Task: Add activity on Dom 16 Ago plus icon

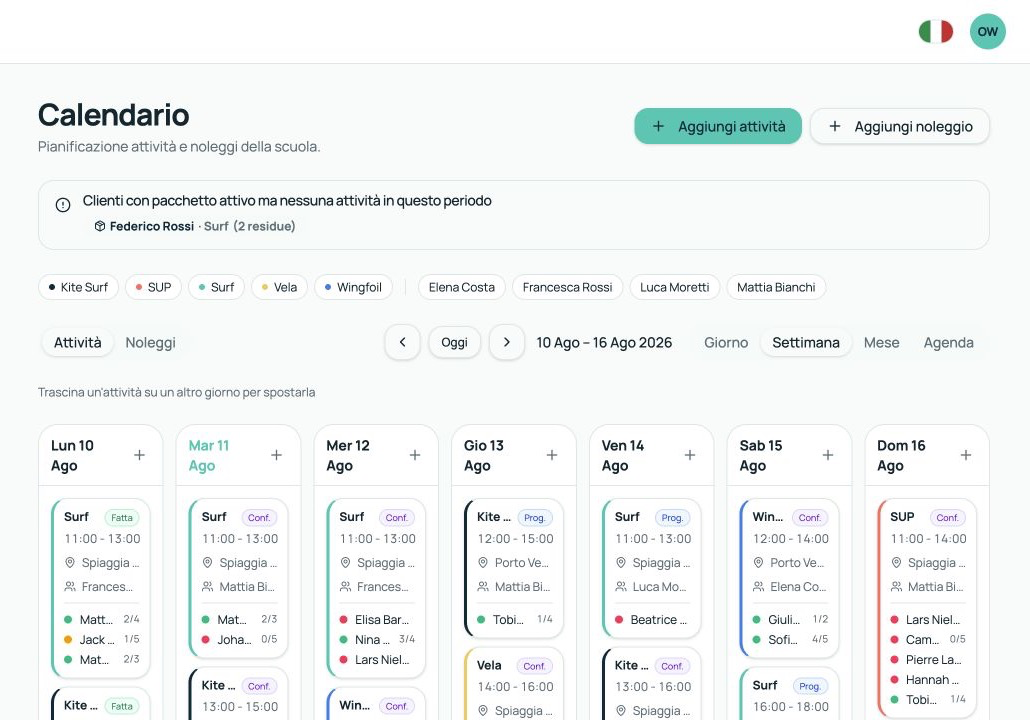Action: (966, 455)
